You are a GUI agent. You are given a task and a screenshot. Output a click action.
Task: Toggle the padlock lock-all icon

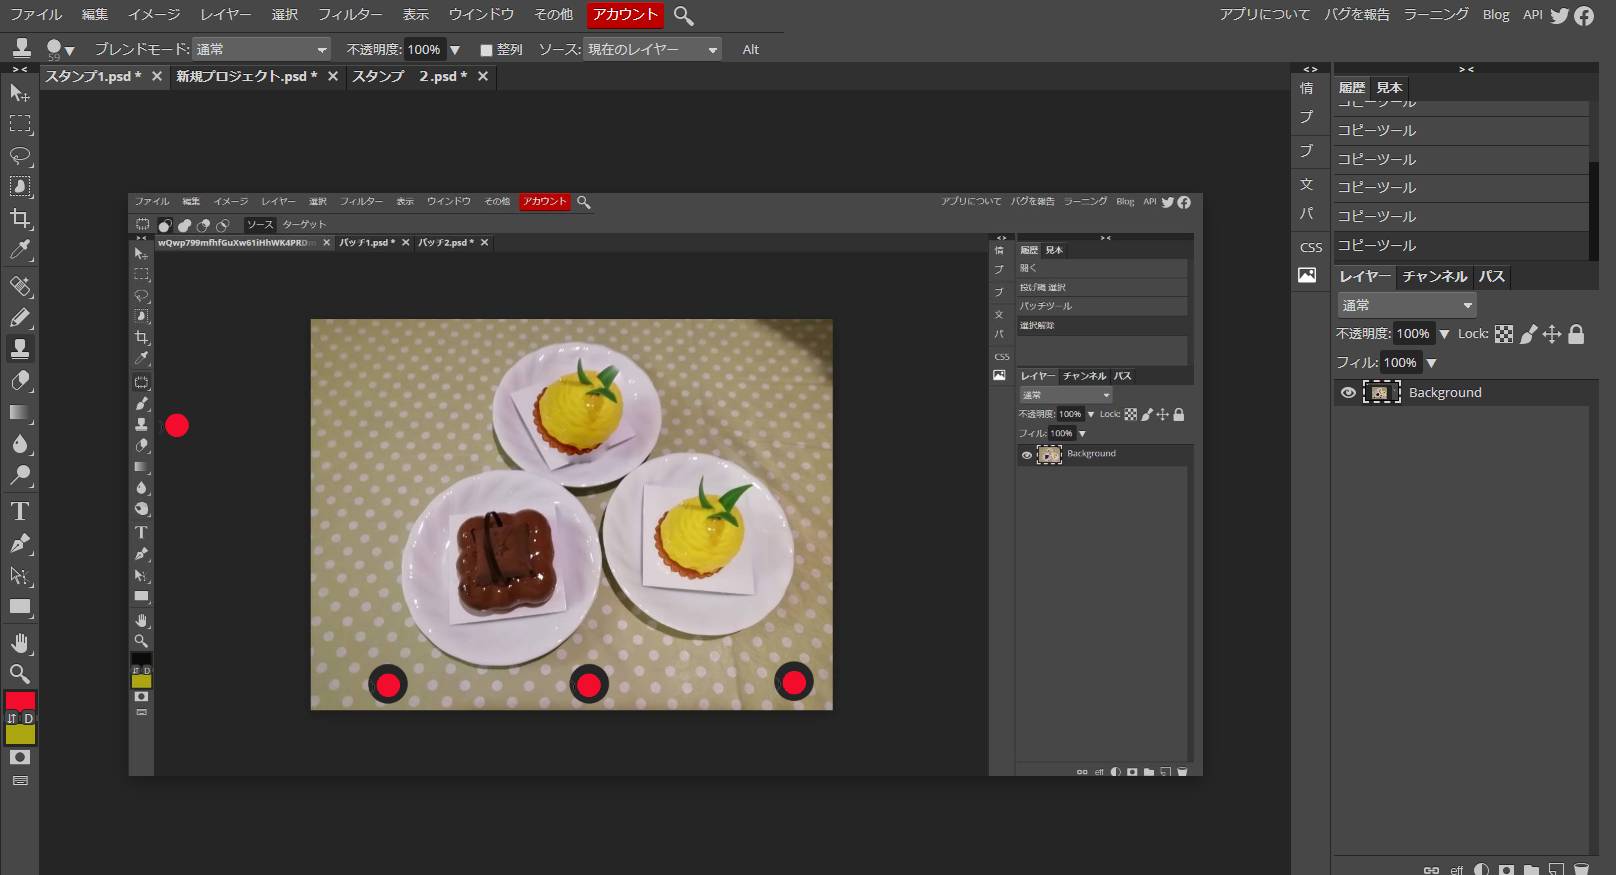[1576, 334]
